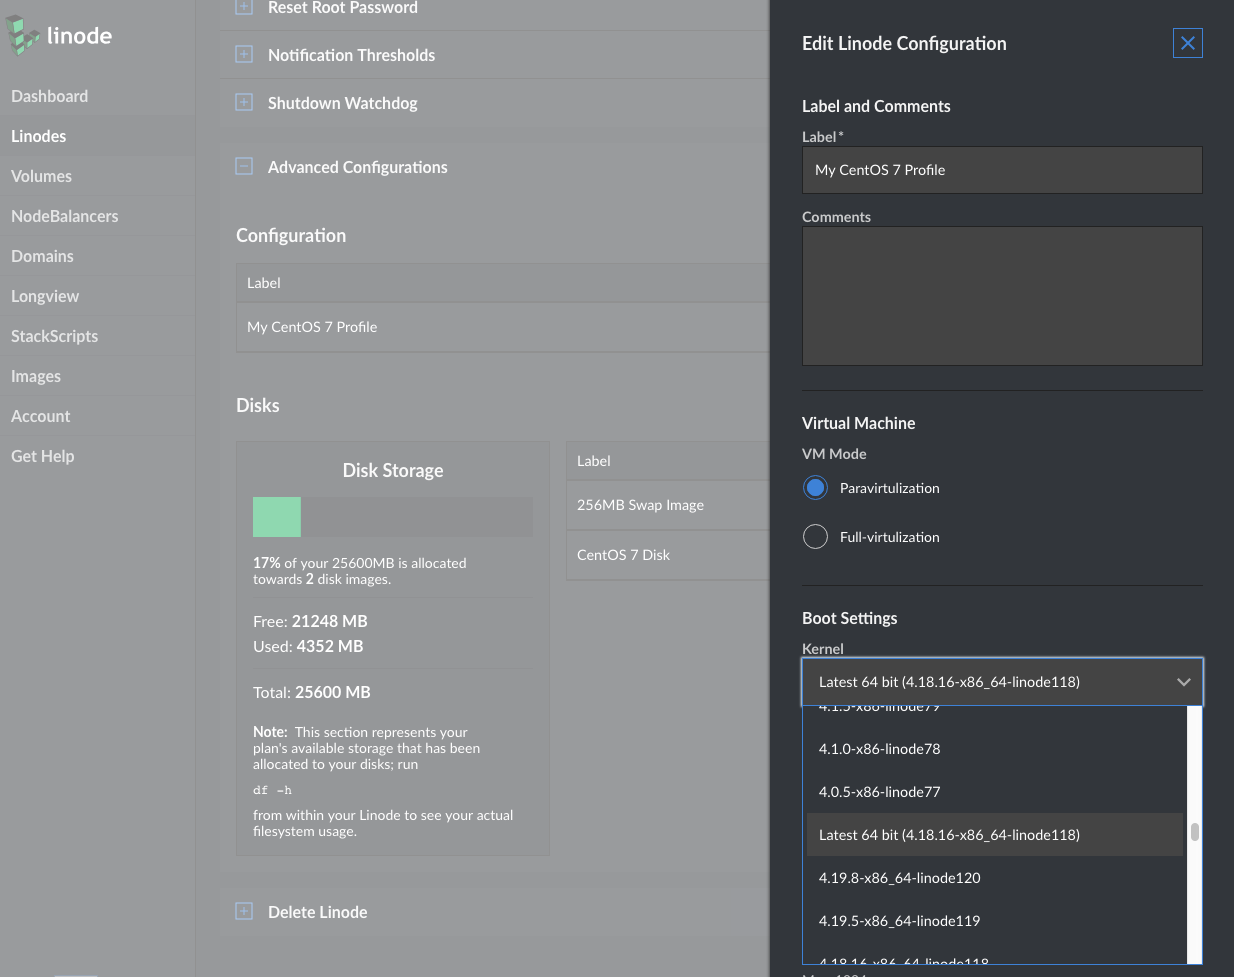This screenshot has height=977, width=1234.
Task: Expand Reset Root Password plus icon
Action: point(244,7)
